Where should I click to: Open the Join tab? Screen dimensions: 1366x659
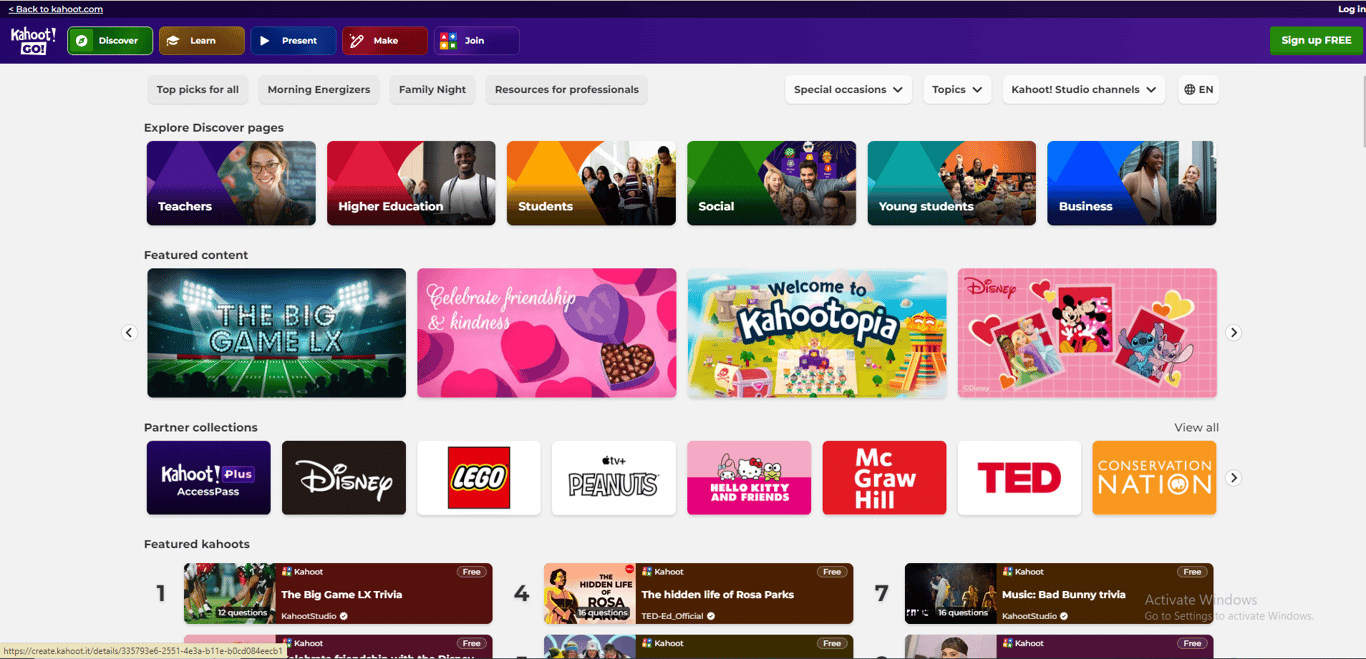click(476, 41)
